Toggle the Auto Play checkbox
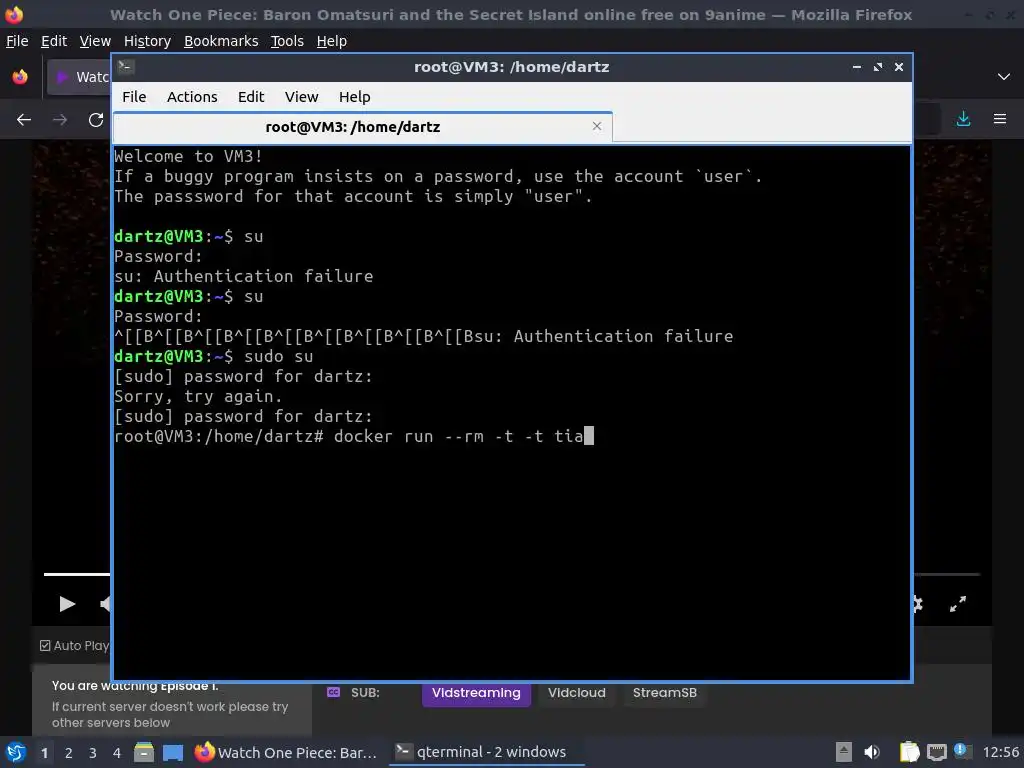Image resolution: width=1024 pixels, height=768 pixels. 45,645
